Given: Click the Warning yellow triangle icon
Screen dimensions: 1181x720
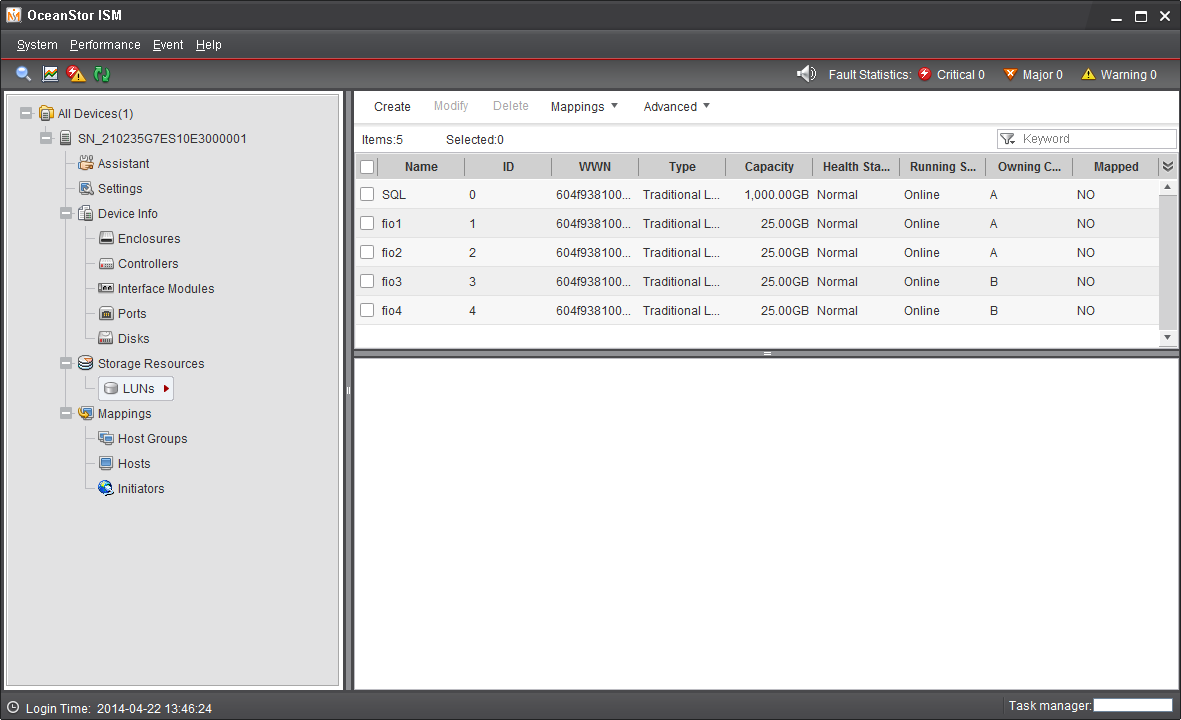Looking at the screenshot, I should 1088,74.
